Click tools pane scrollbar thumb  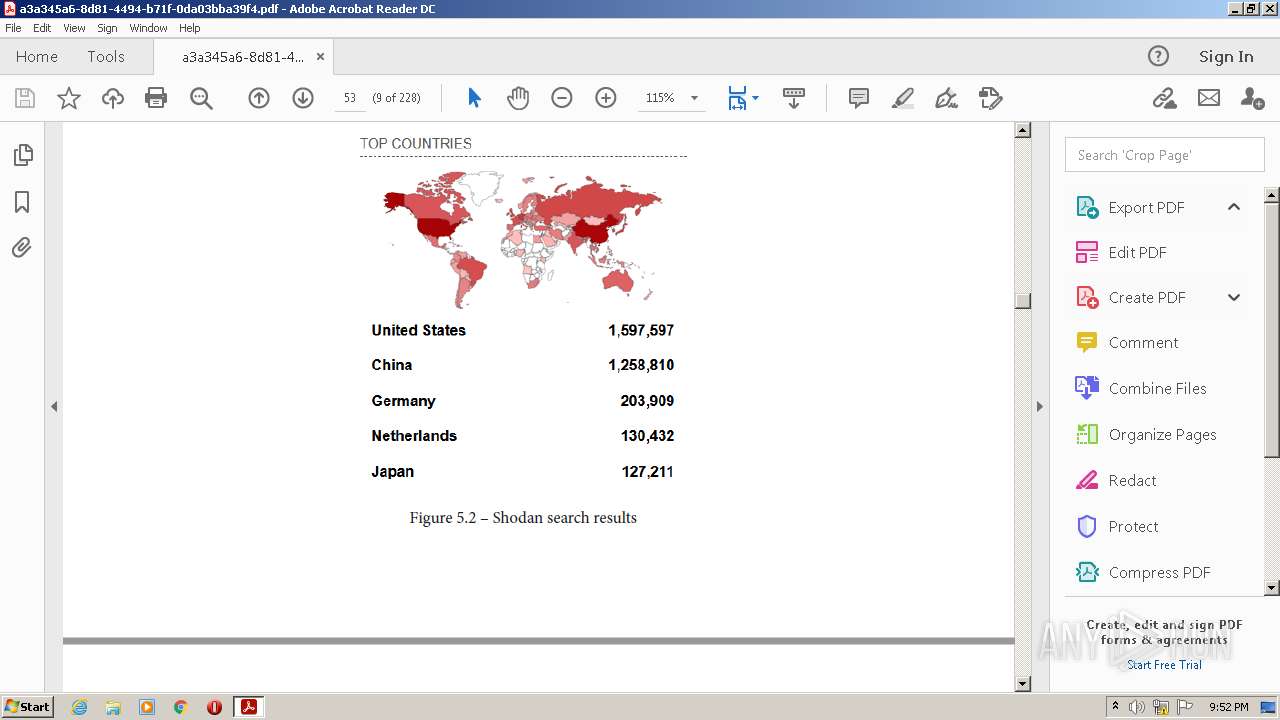coord(1272,330)
